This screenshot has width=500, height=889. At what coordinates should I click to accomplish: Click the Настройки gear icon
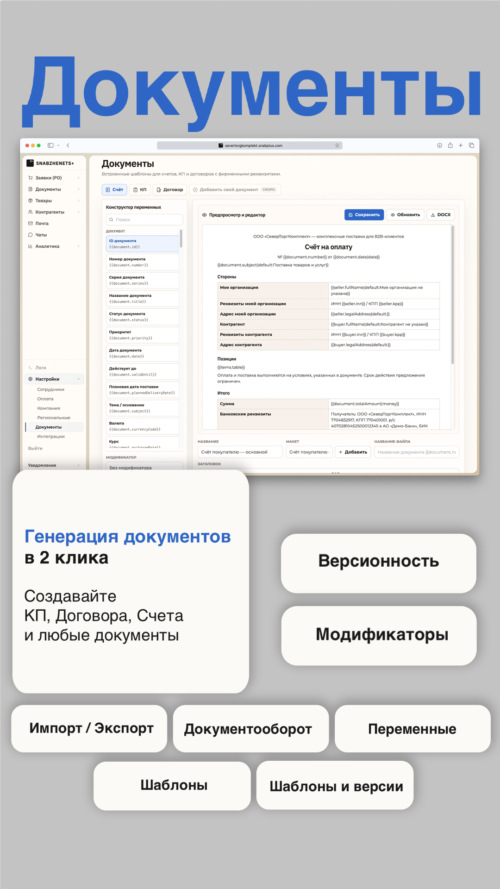(x=30, y=379)
